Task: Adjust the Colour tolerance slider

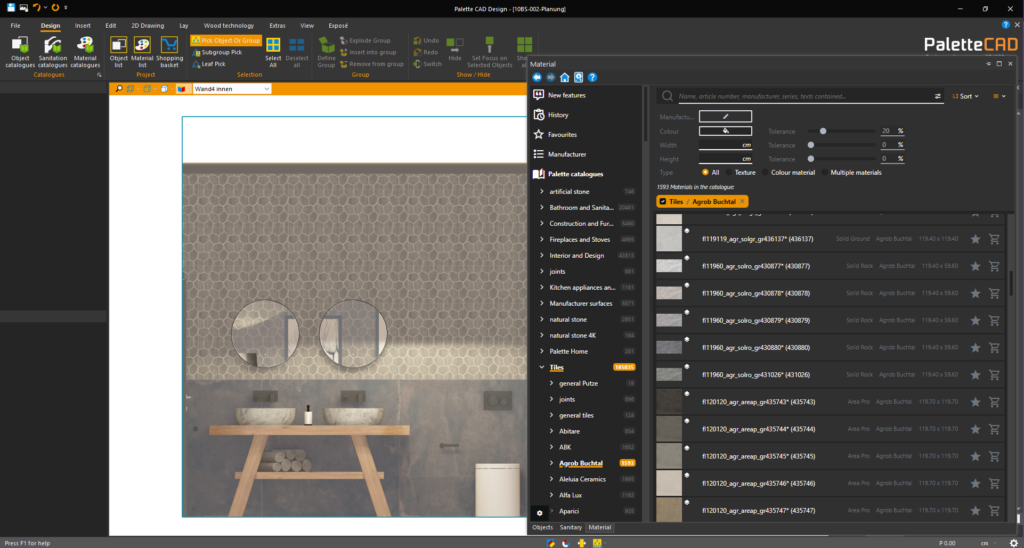Action: coord(823,131)
